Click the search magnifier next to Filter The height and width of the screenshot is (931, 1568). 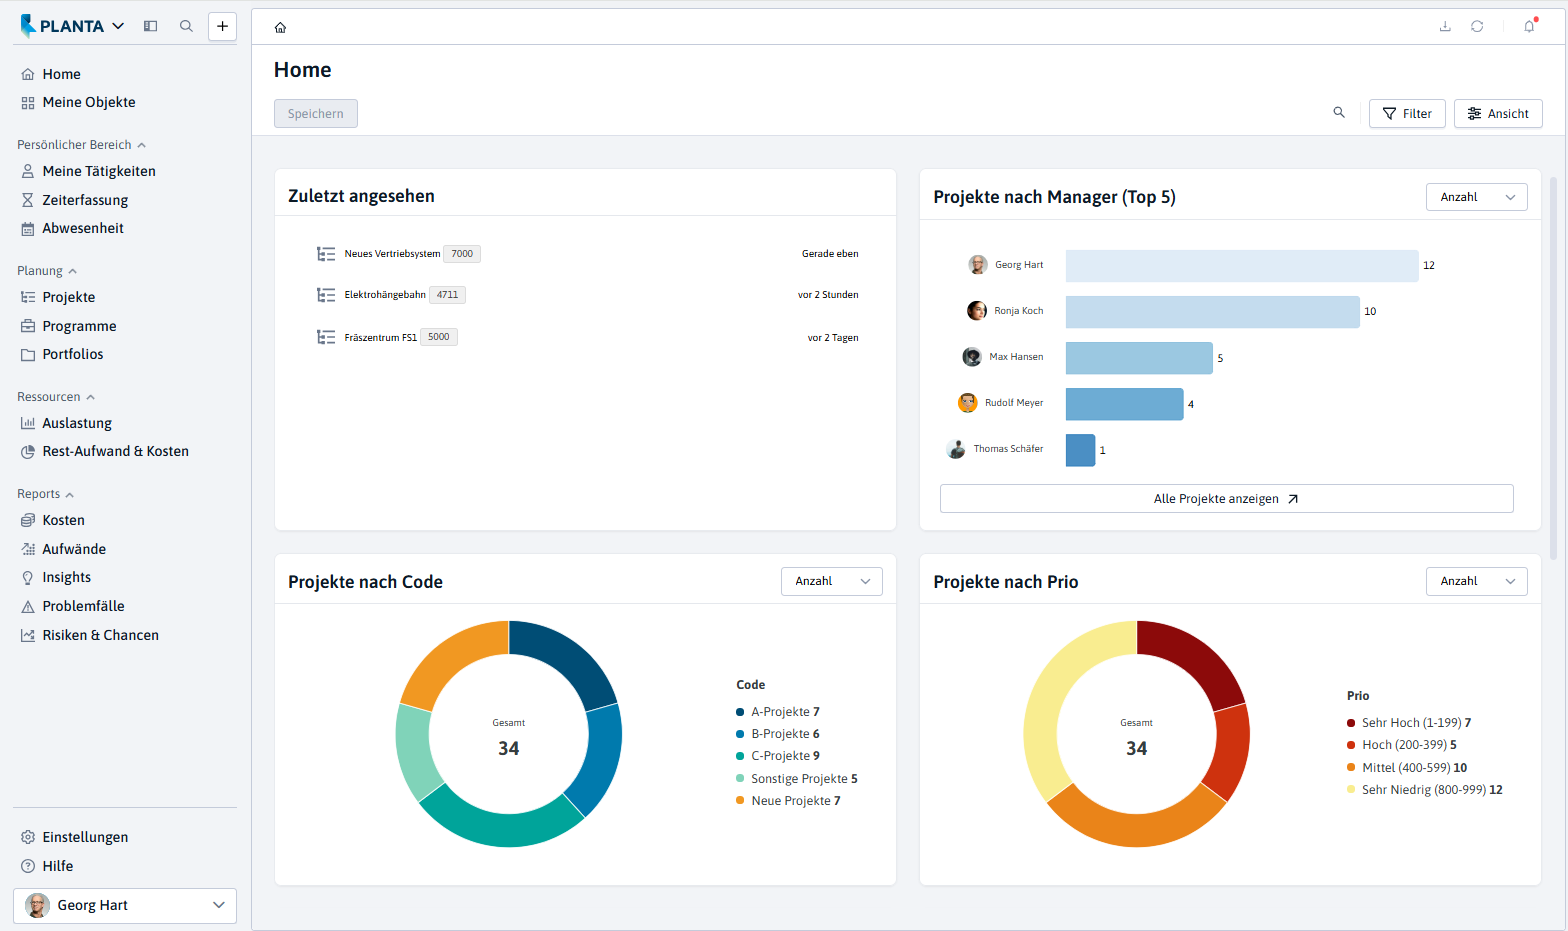1339,113
